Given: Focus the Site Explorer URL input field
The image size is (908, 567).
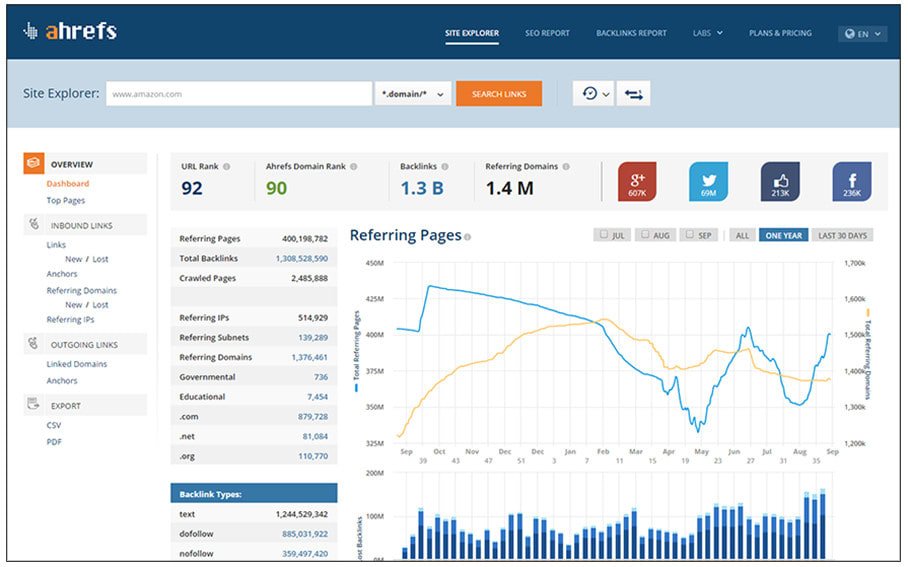Looking at the screenshot, I should click(239, 94).
